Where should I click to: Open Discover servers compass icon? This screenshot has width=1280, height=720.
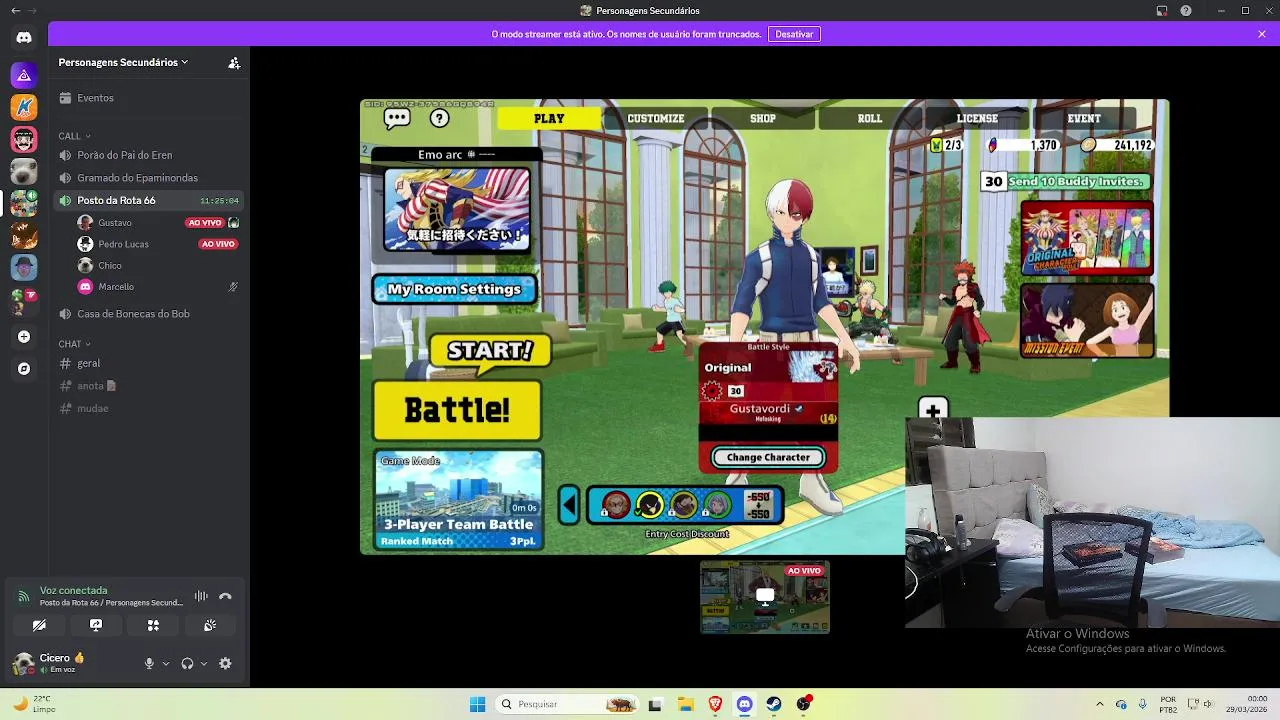24,369
